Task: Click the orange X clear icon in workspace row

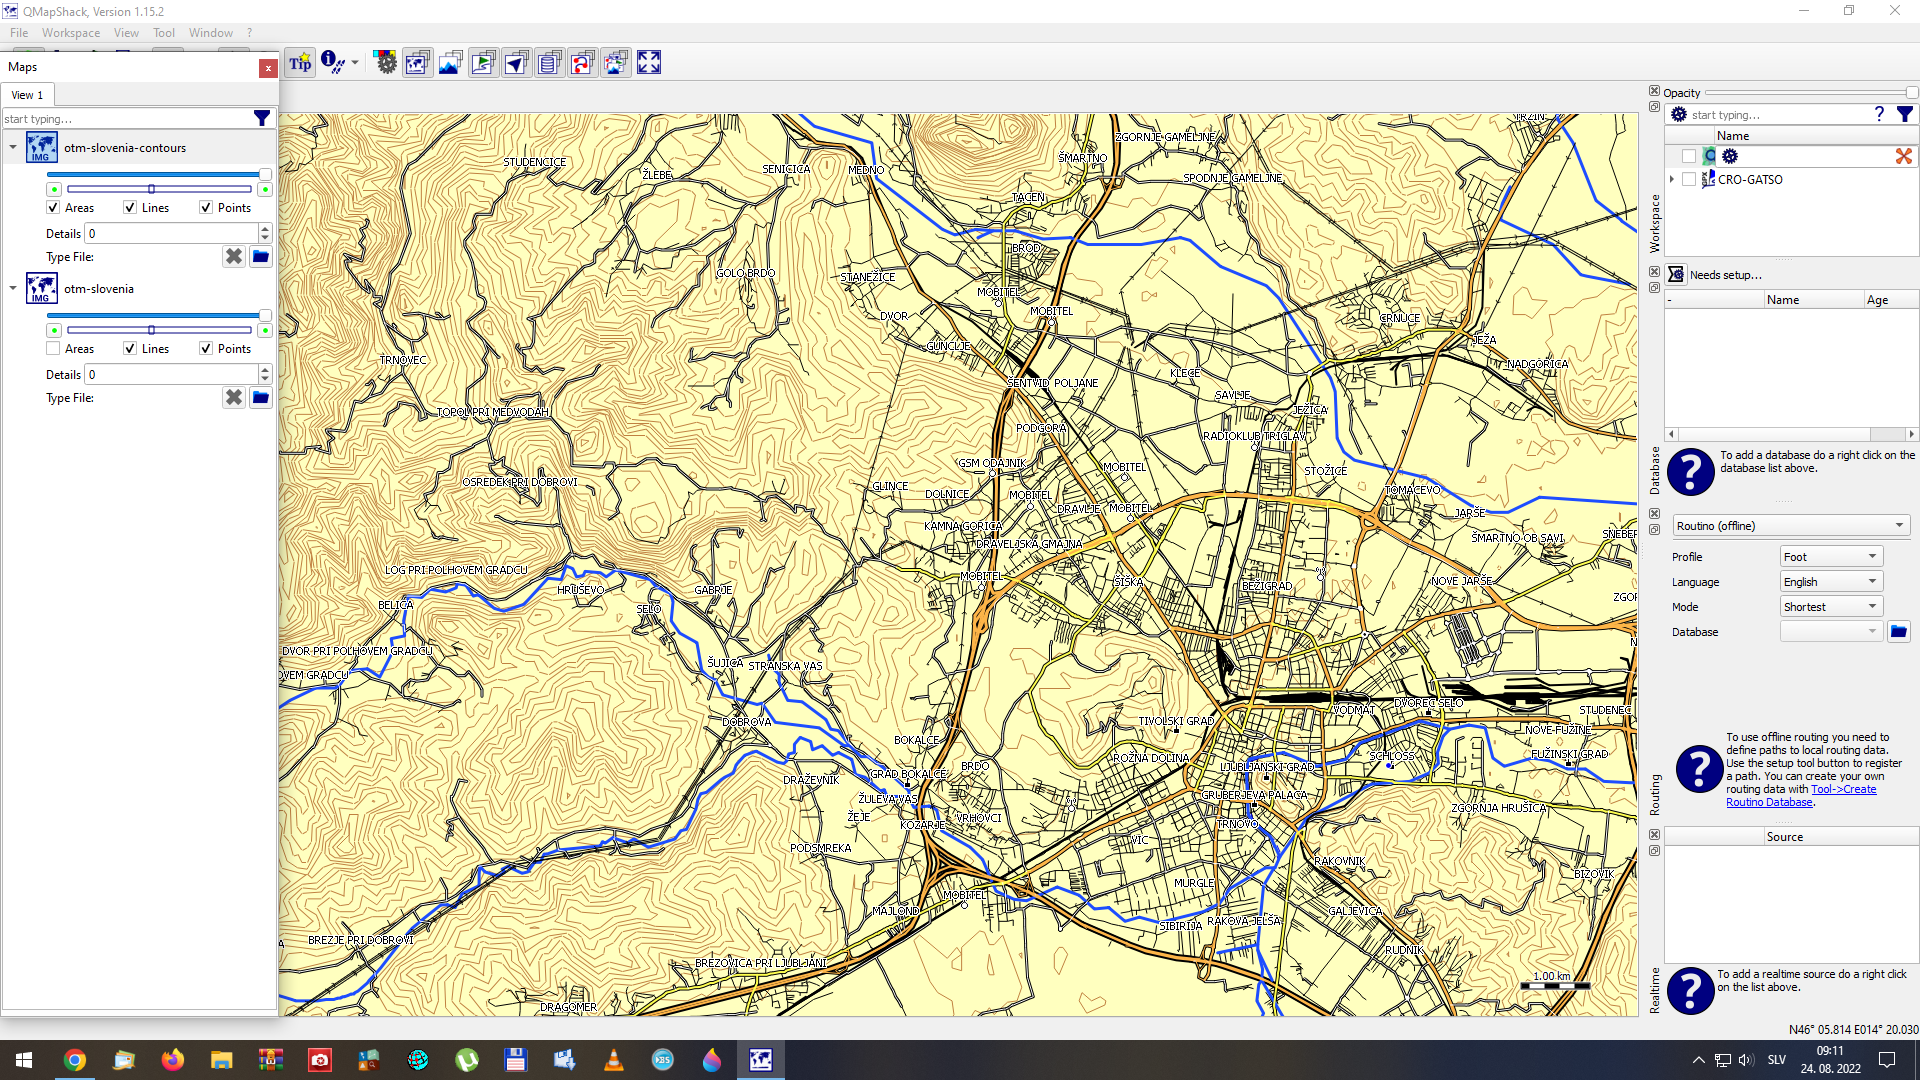Action: [x=1903, y=156]
